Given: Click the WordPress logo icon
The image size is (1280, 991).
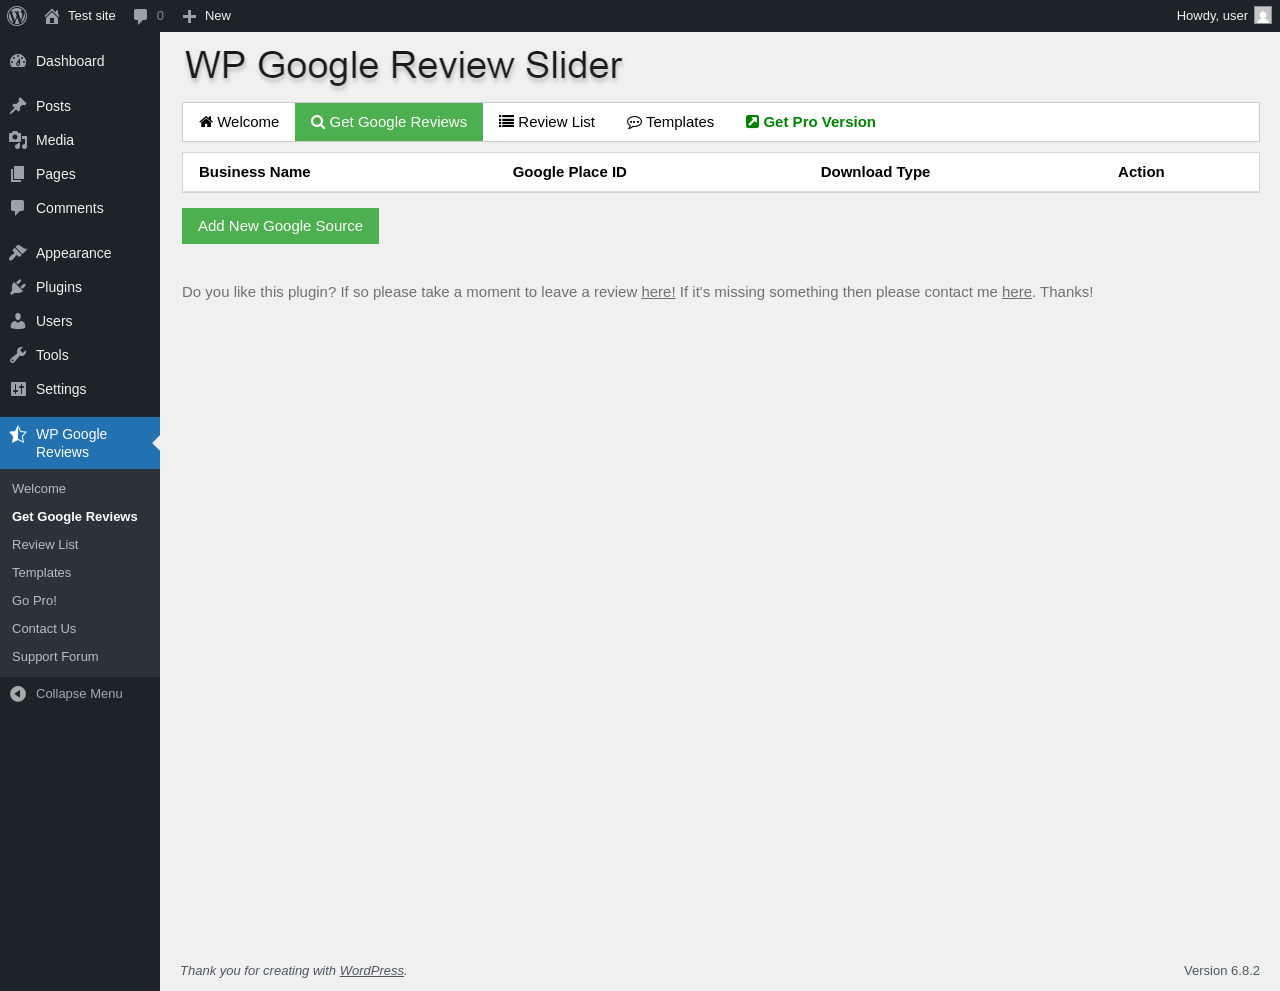Looking at the screenshot, I should (x=17, y=16).
